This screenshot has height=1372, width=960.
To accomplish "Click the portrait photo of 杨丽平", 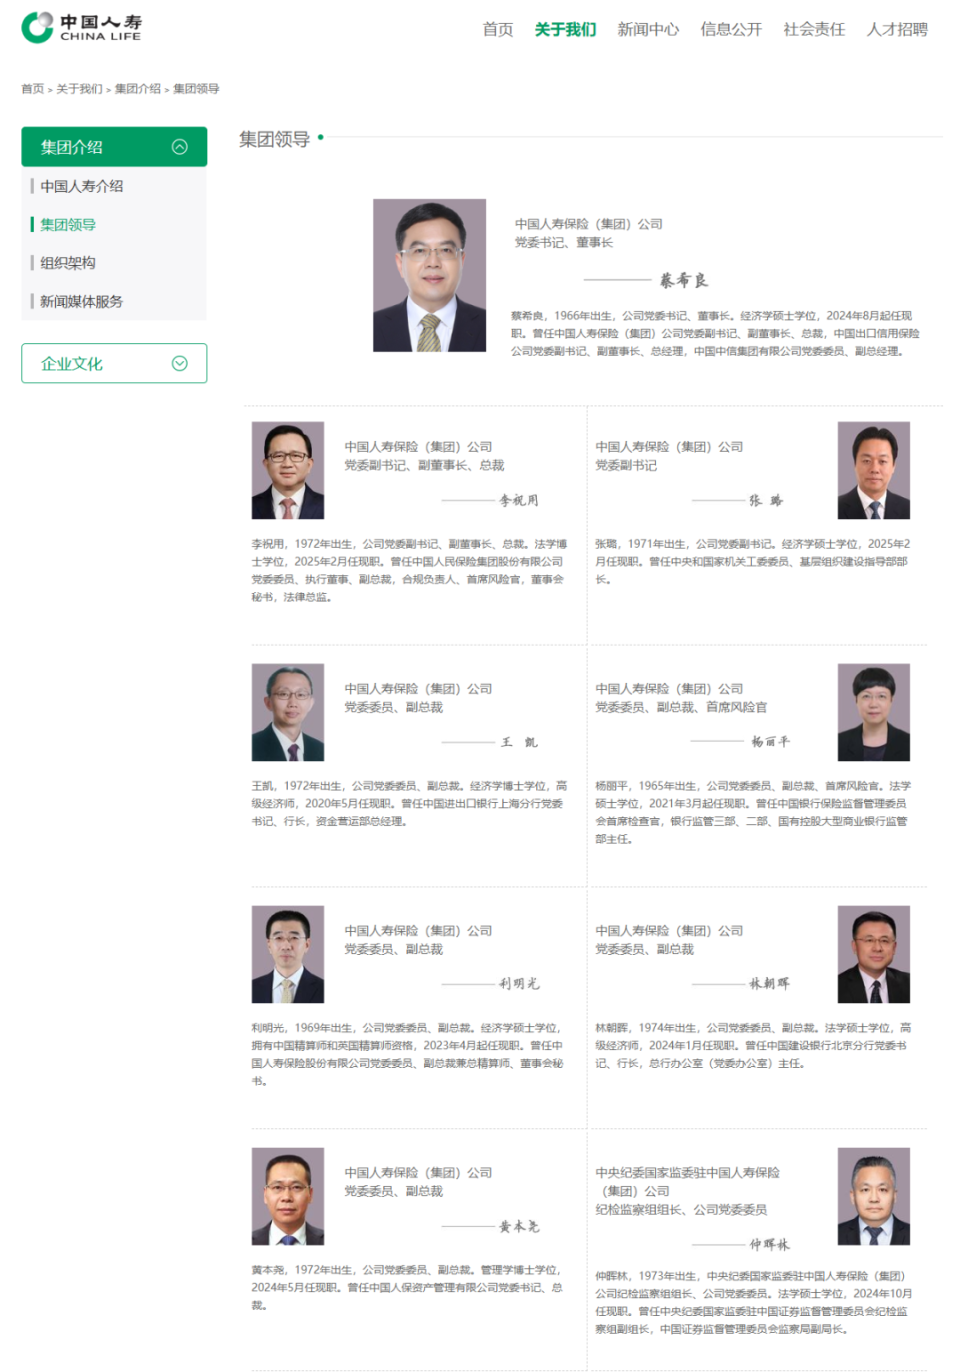I will coord(874,712).
